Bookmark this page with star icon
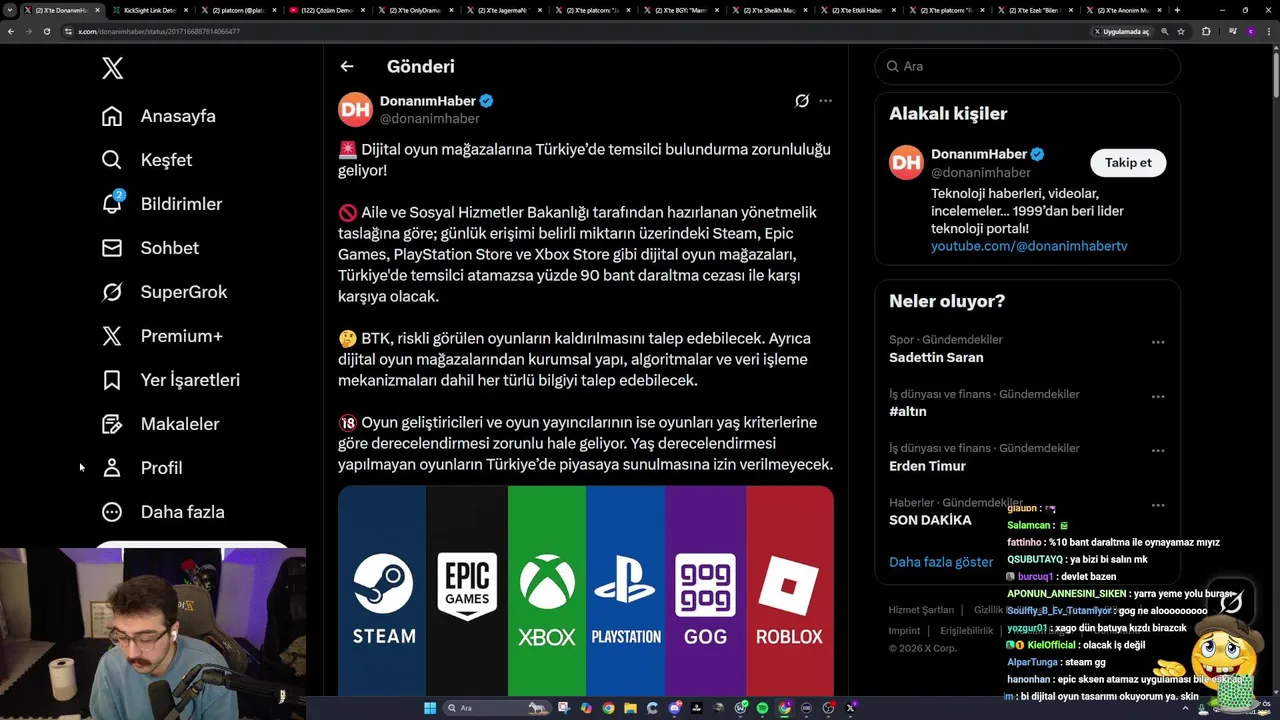This screenshot has height=720, width=1280. (x=1181, y=31)
